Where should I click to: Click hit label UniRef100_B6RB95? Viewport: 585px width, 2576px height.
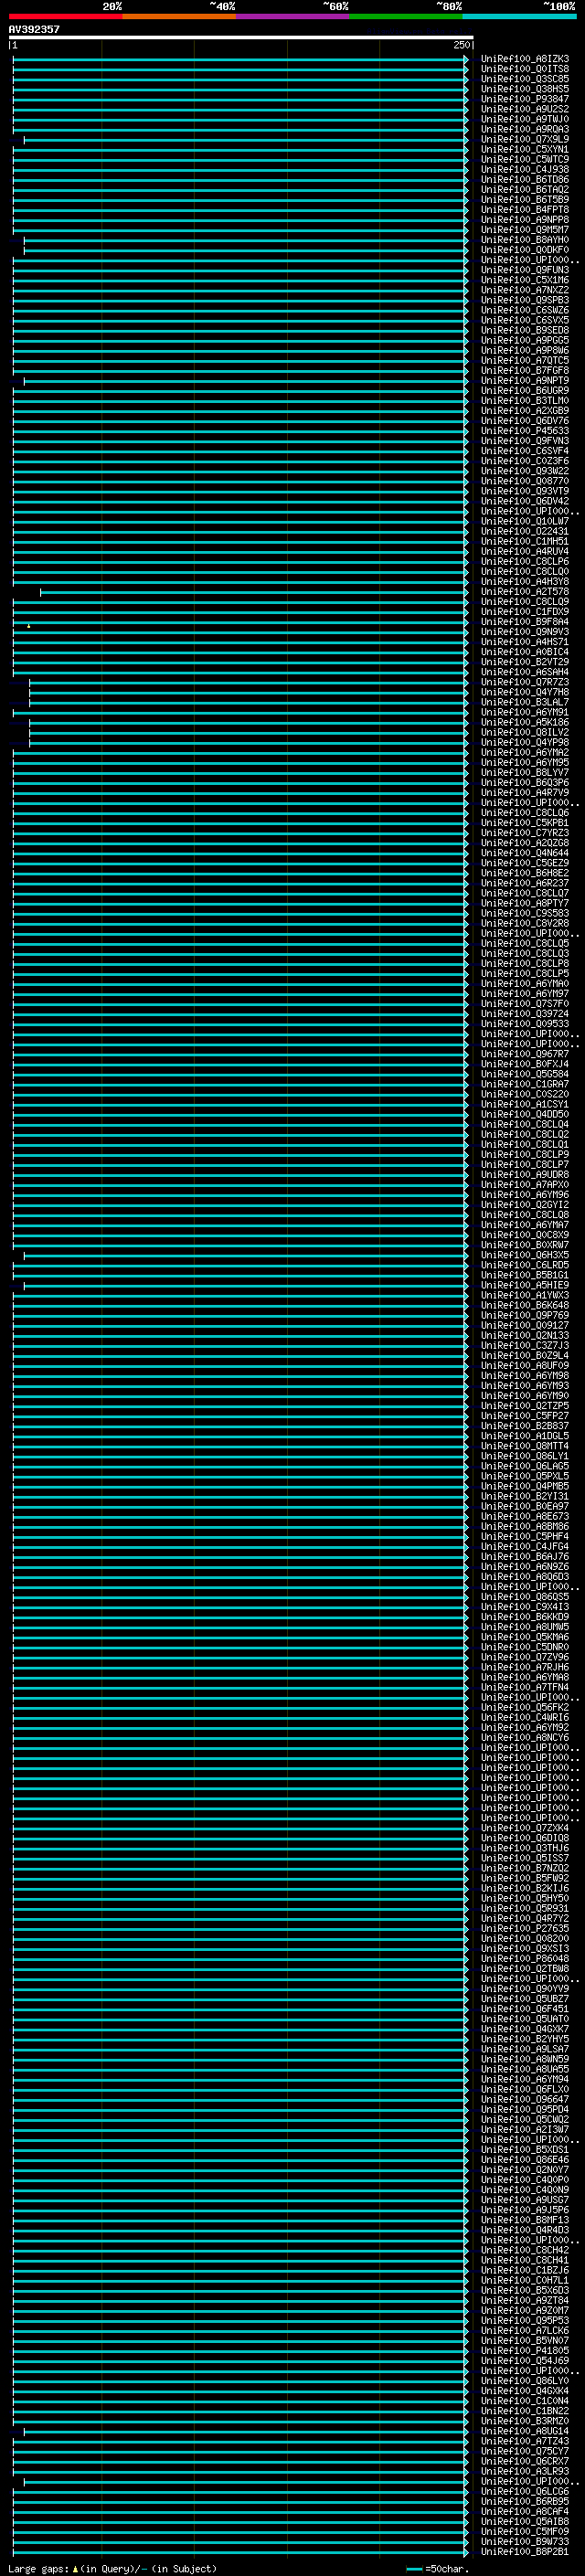[525, 2501]
